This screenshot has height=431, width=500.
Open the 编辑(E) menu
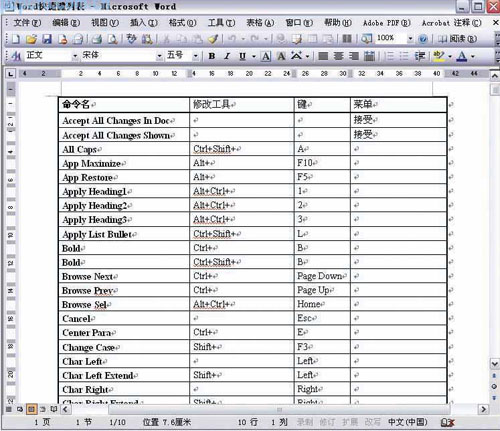coord(66,23)
